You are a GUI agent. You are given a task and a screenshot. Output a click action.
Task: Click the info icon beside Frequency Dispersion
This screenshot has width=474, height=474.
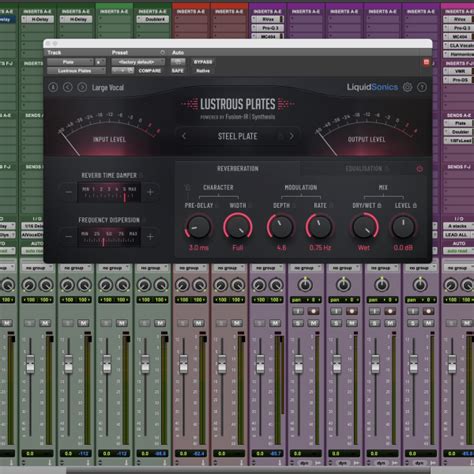[x=144, y=220]
